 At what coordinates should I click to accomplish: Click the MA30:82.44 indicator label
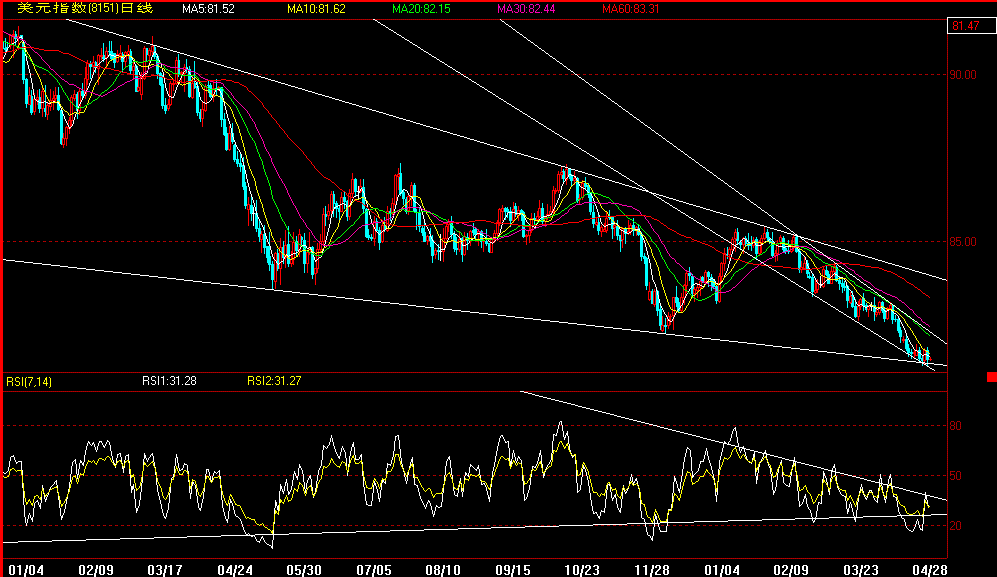(528, 9)
